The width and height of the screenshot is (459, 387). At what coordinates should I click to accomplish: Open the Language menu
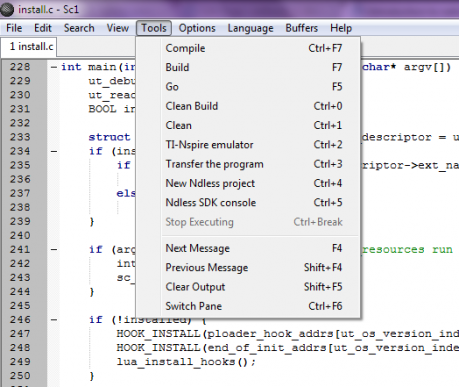click(250, 28)
